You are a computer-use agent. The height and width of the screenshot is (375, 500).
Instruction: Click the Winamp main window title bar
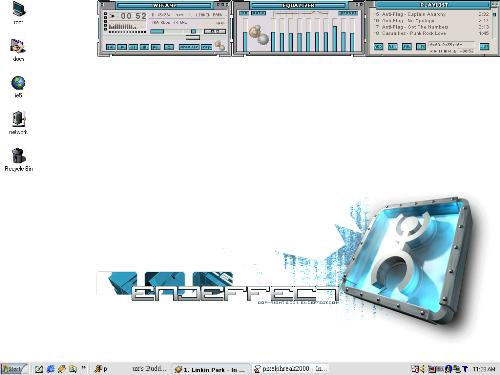(164, 5)
